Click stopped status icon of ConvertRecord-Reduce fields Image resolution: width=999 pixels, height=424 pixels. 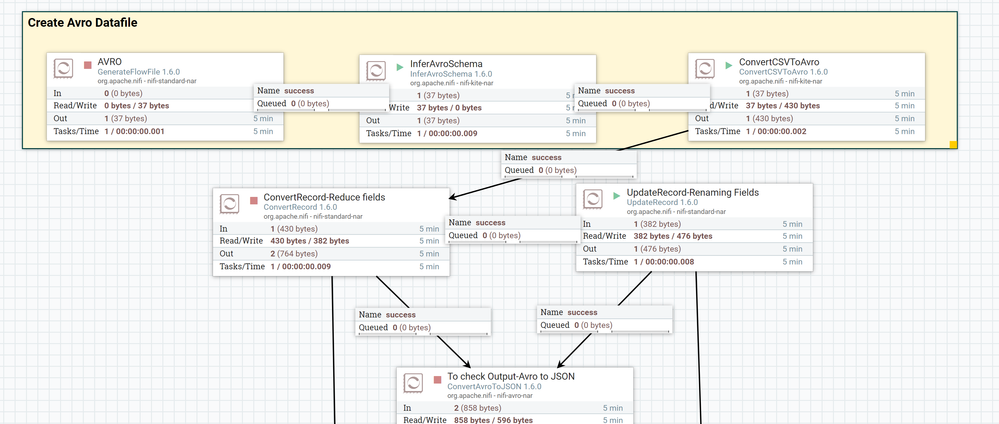(x=254, y=200)
